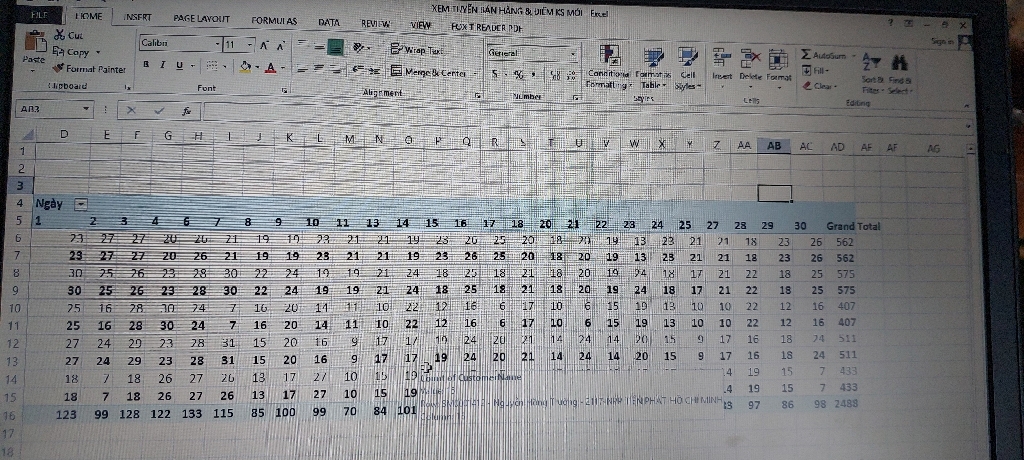This screenshot has width=1024, height=460.
Task: Toggle Bold formatting
Action: coord(146,65)
